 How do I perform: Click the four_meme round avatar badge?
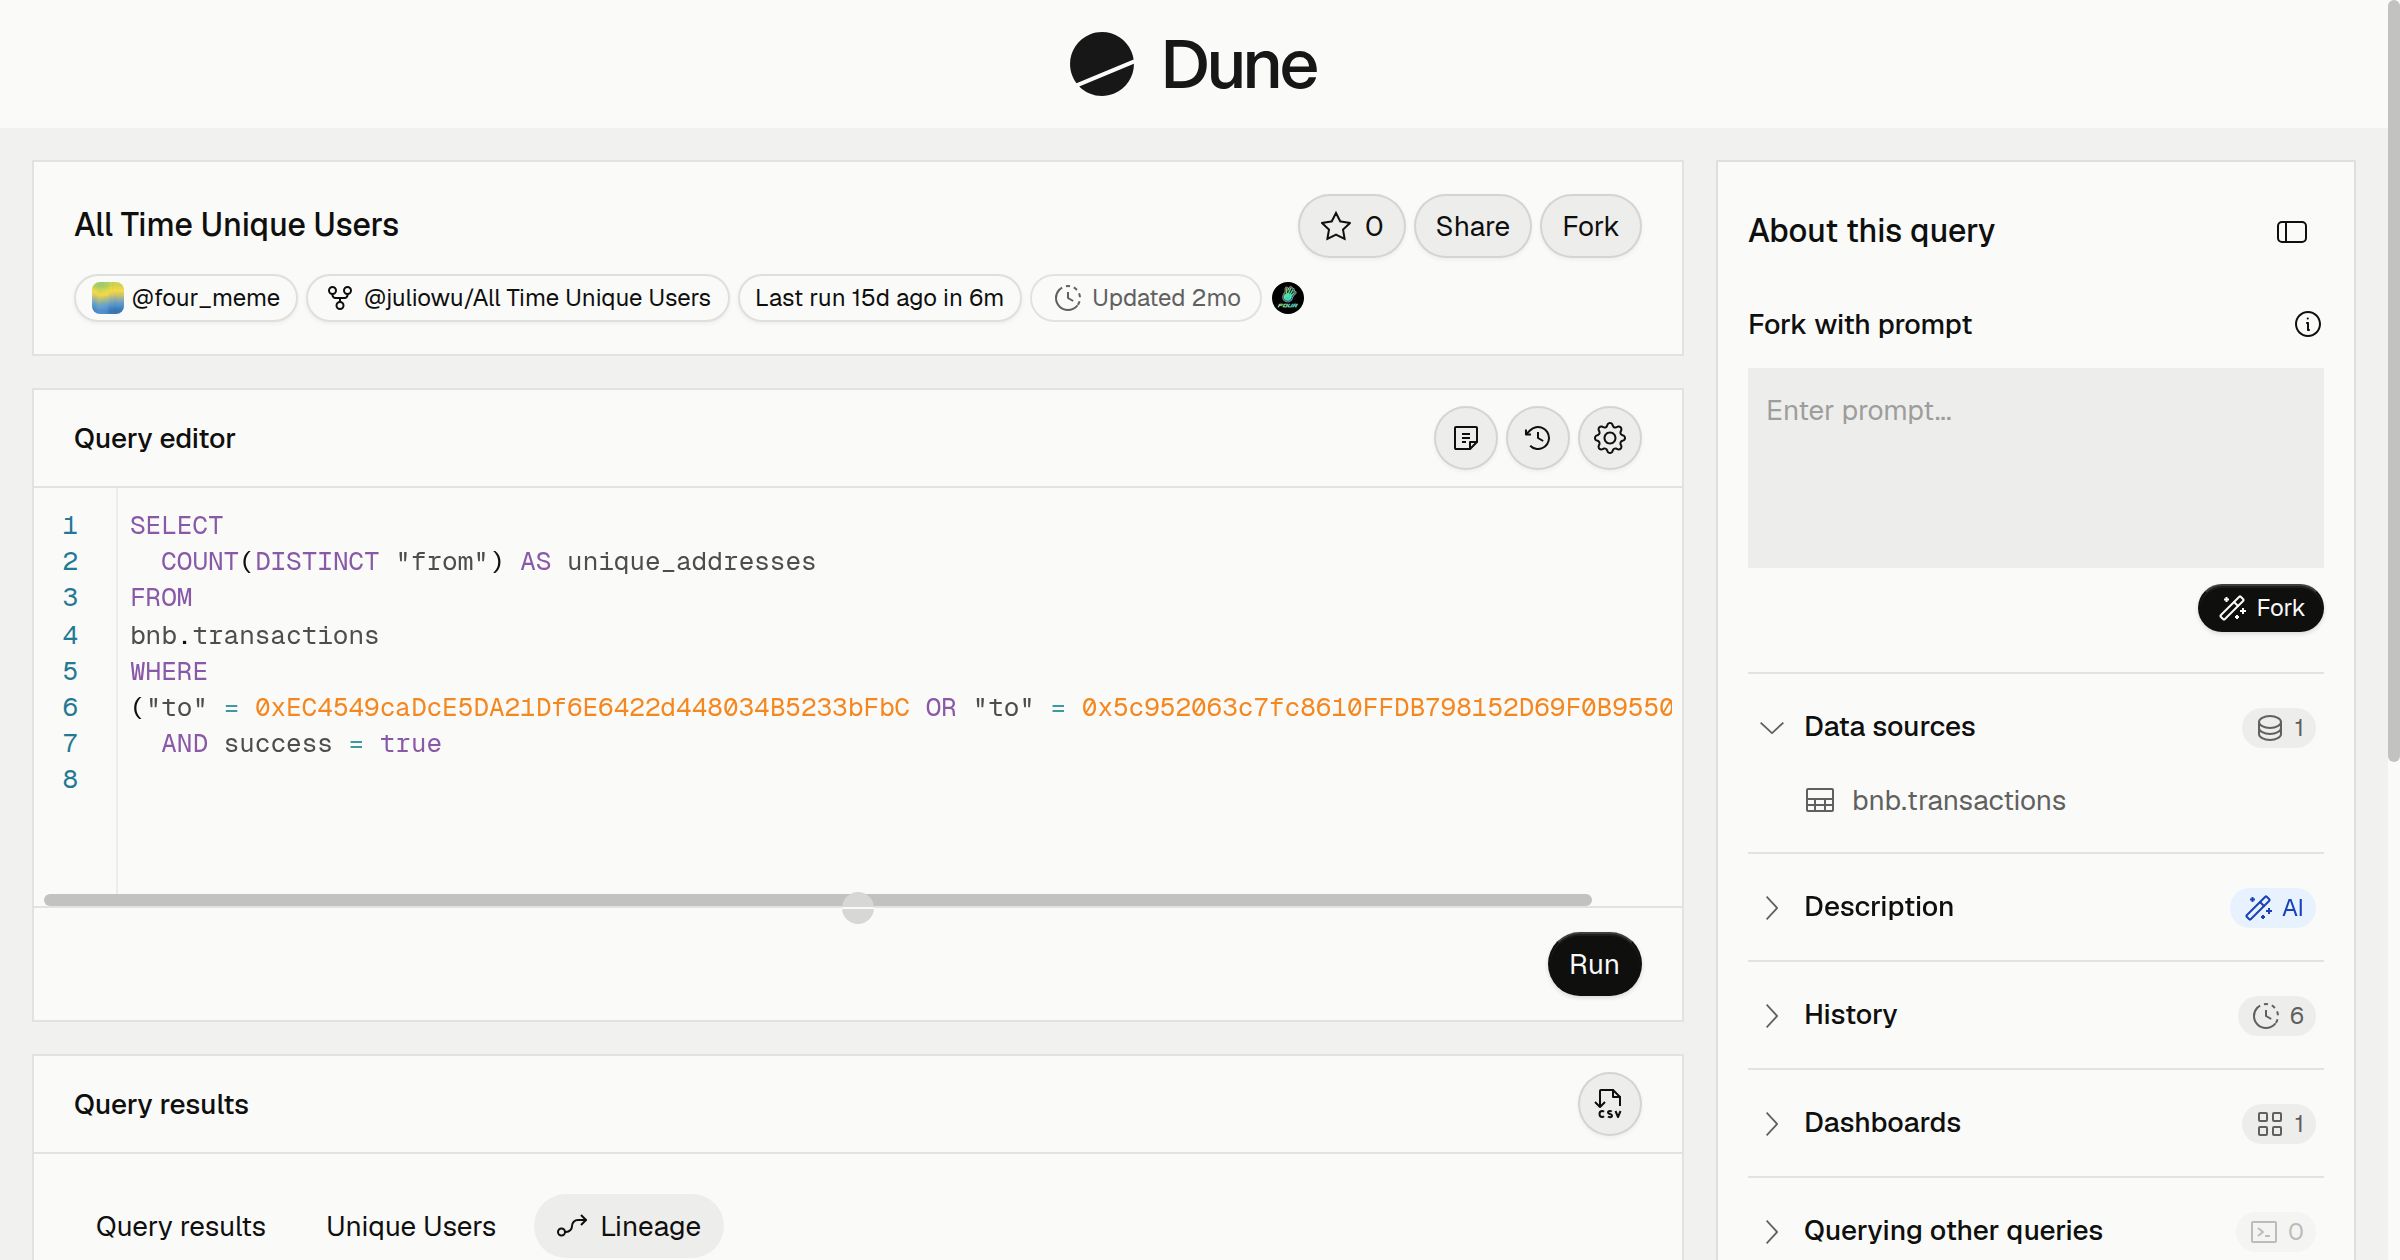coord(1287,298)
